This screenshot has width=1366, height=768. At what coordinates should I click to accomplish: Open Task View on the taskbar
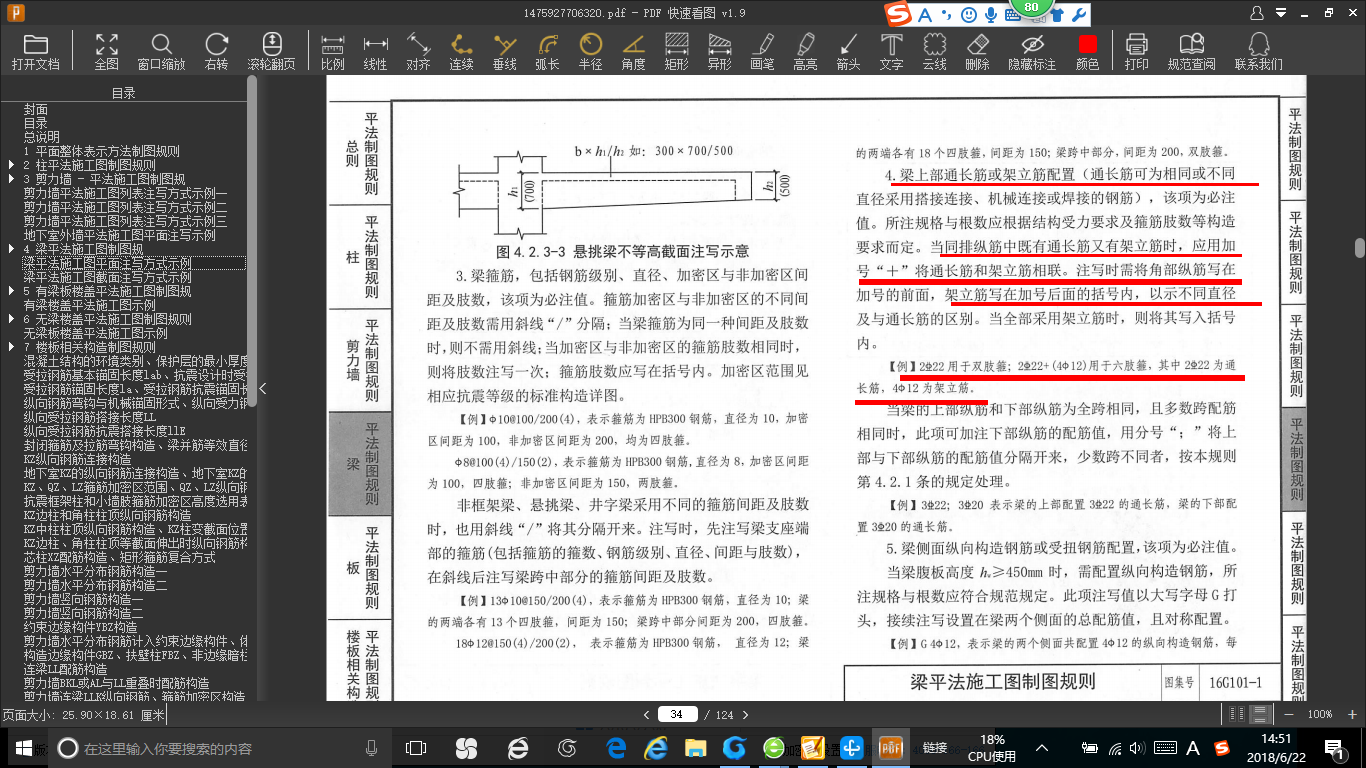tap(415, 748)
